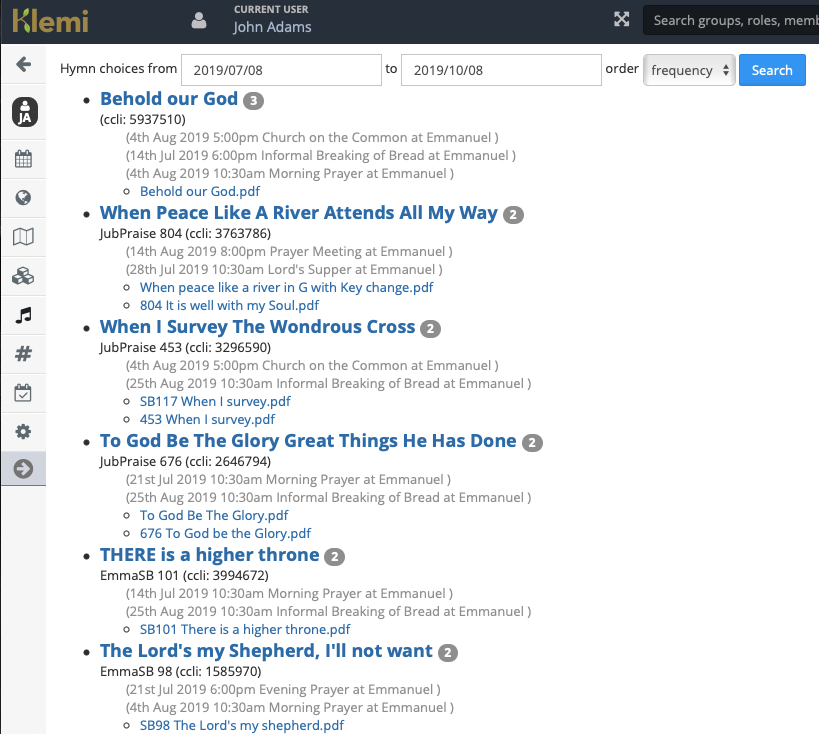Image resolution: width=819 pixels, height=734 pixels.
Task: Select the music note hymns icon
Action: point(23,314)
